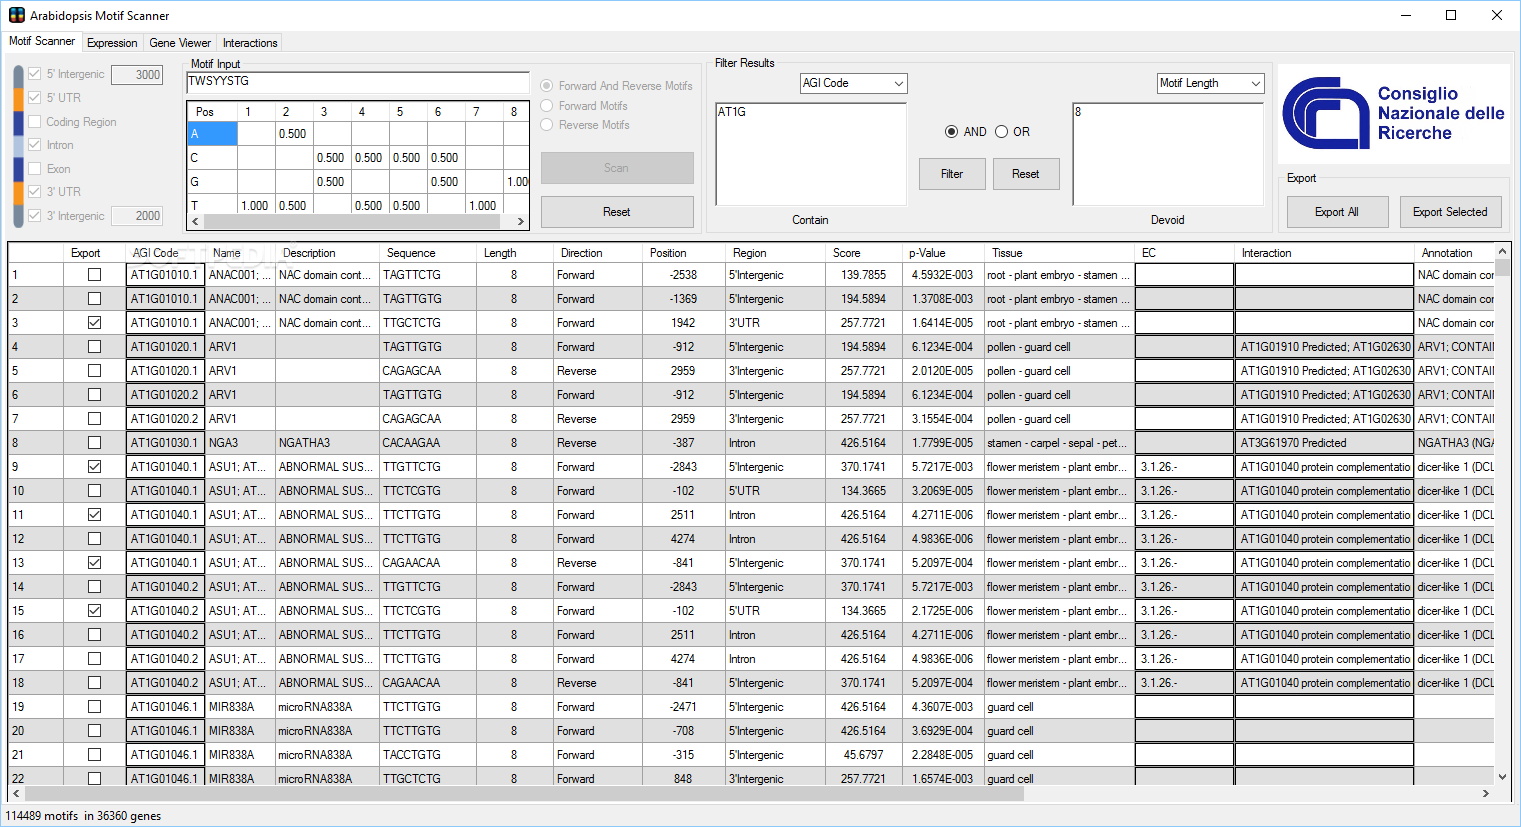
Task: Switch to the Motif Scanner tab
Action: [x=42, y=41]
